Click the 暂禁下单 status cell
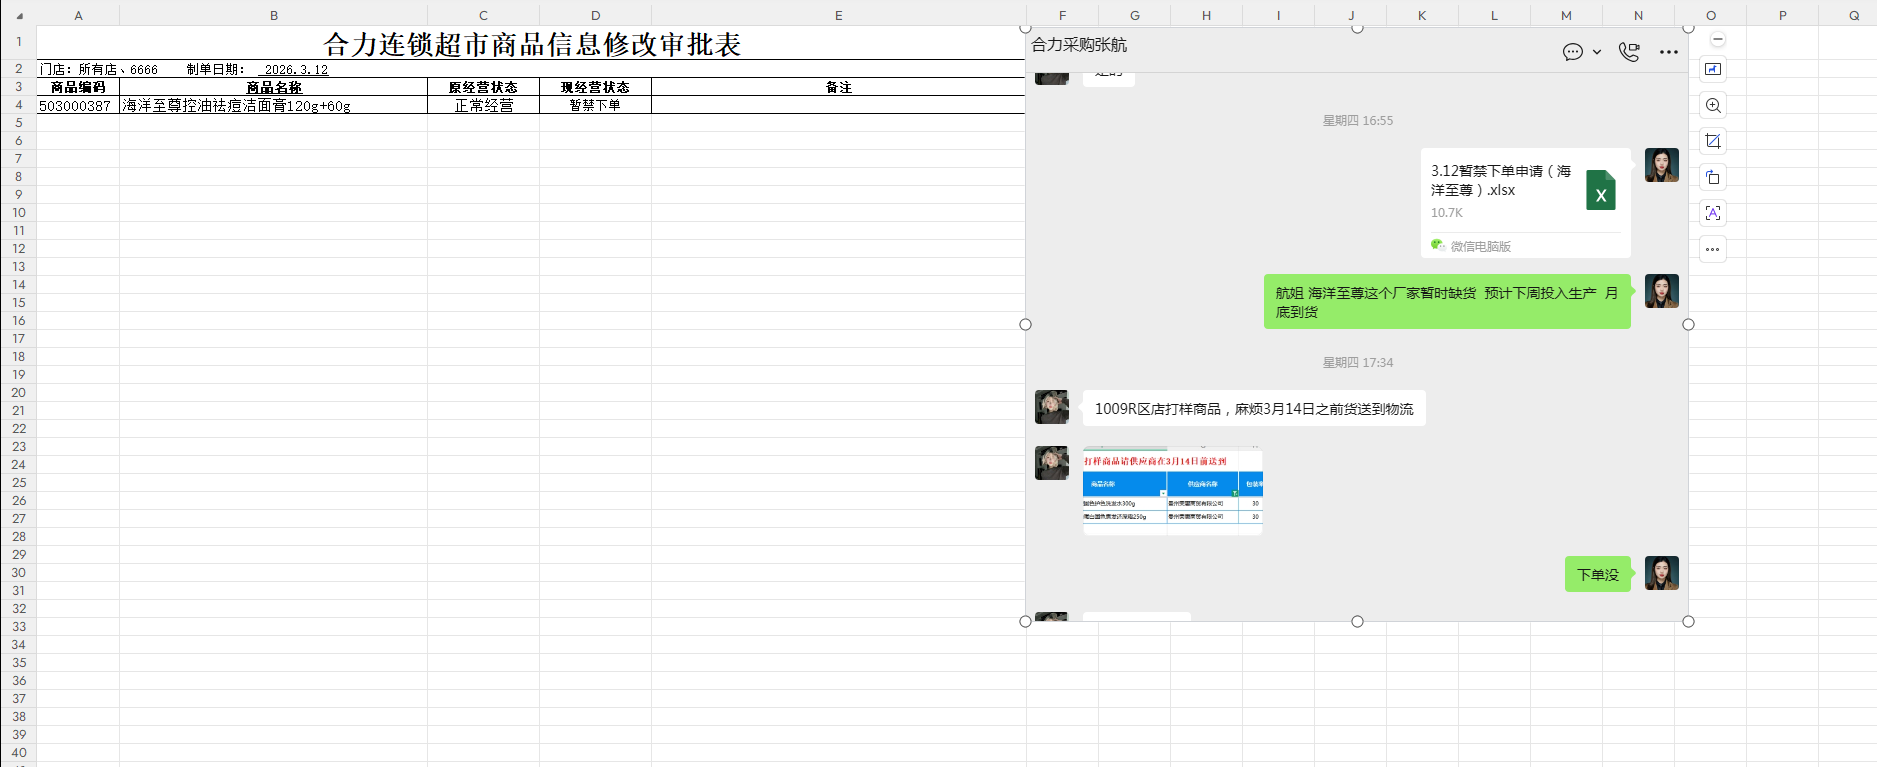Viewport: 1877px width, 767px height. tap(595, 105)
